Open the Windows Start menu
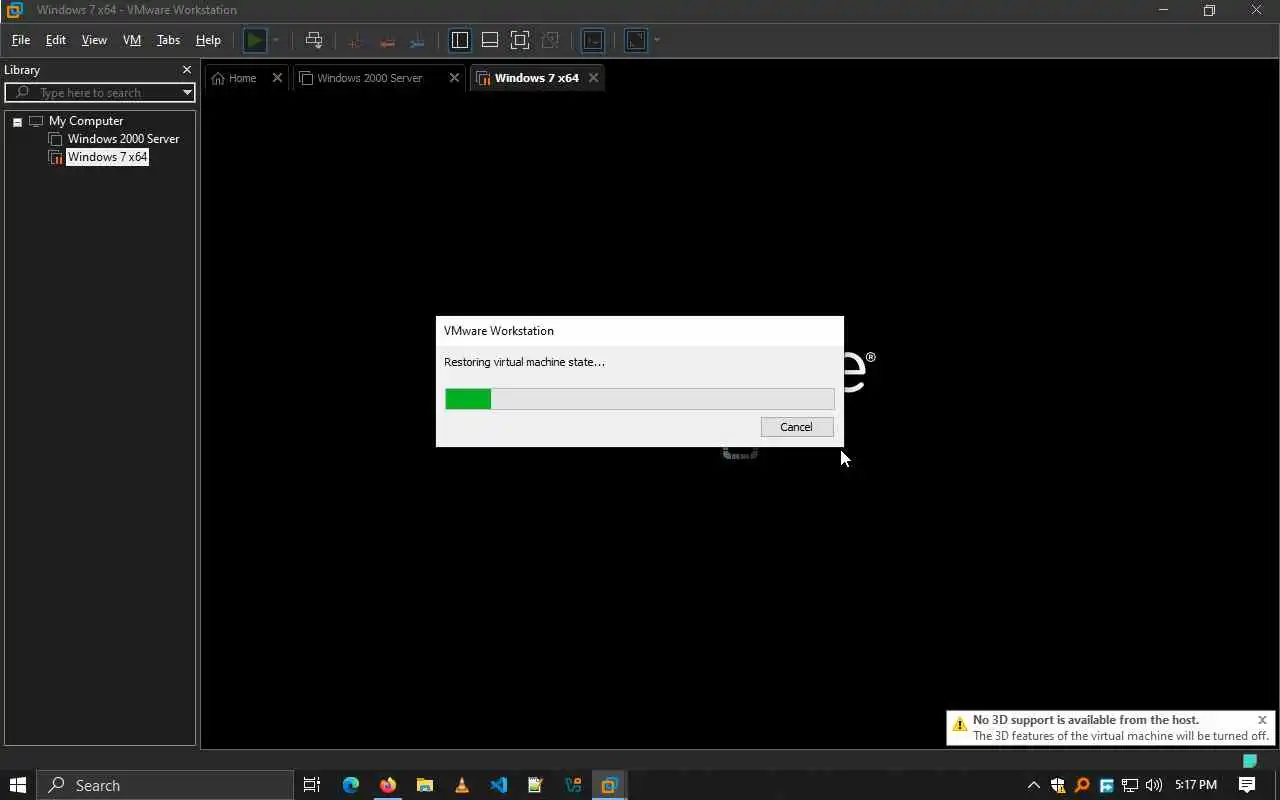The image size is (1280, 800). click(17, 785)
